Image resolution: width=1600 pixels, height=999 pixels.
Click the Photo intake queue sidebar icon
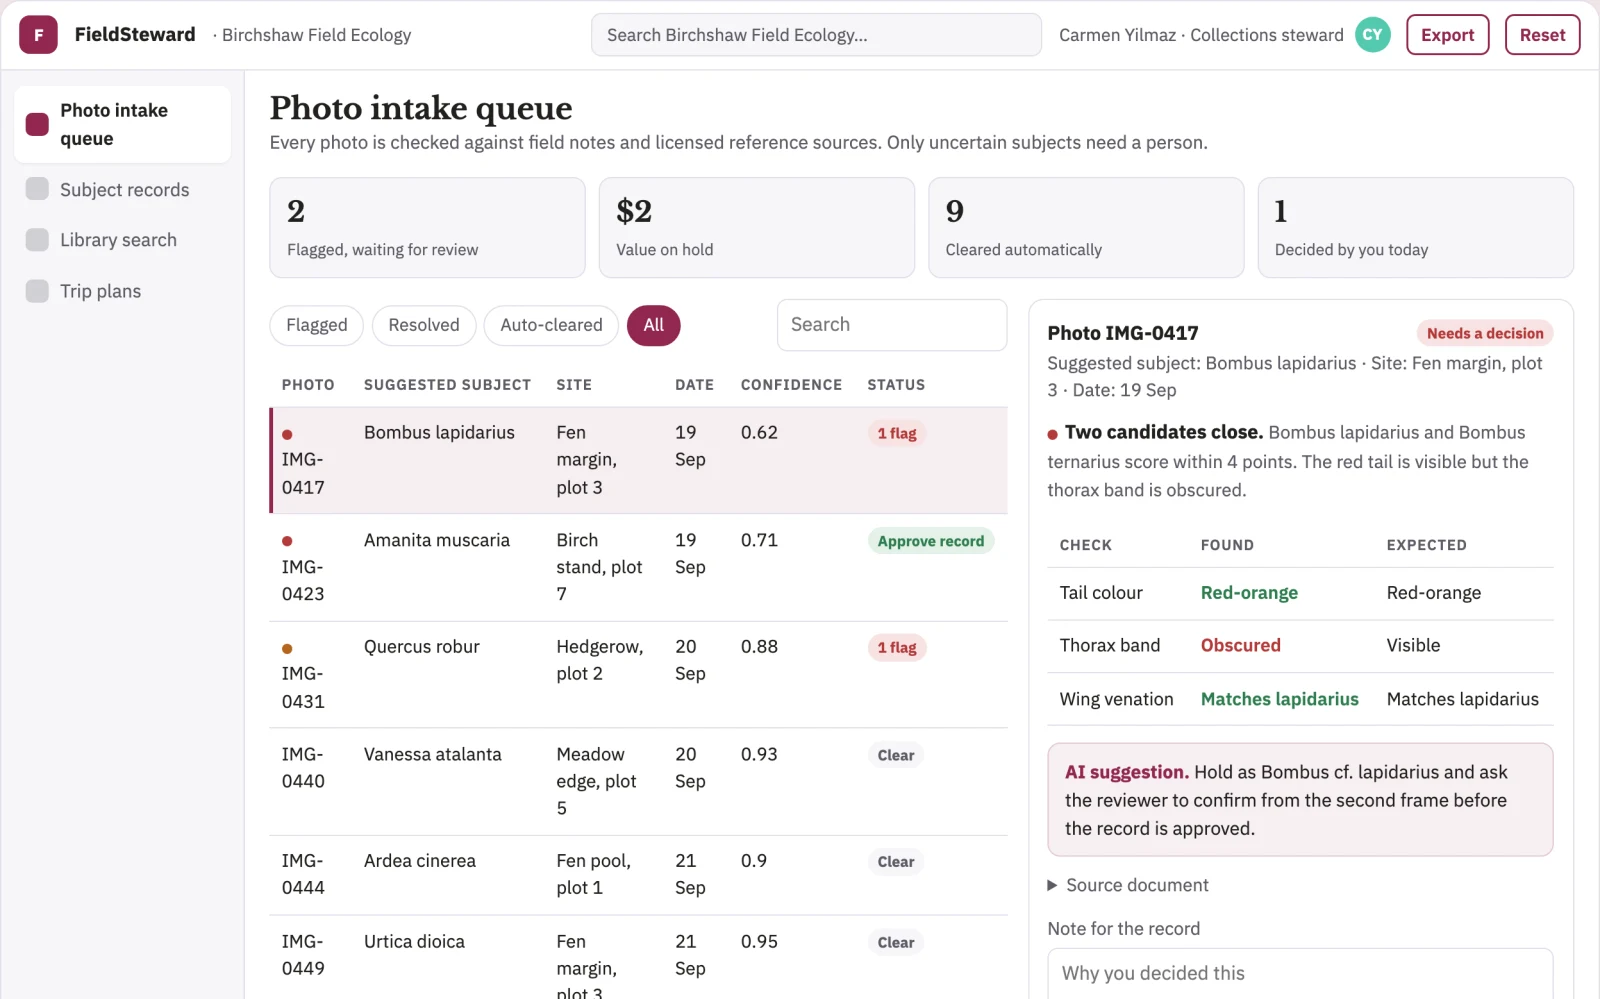[37, 124]
